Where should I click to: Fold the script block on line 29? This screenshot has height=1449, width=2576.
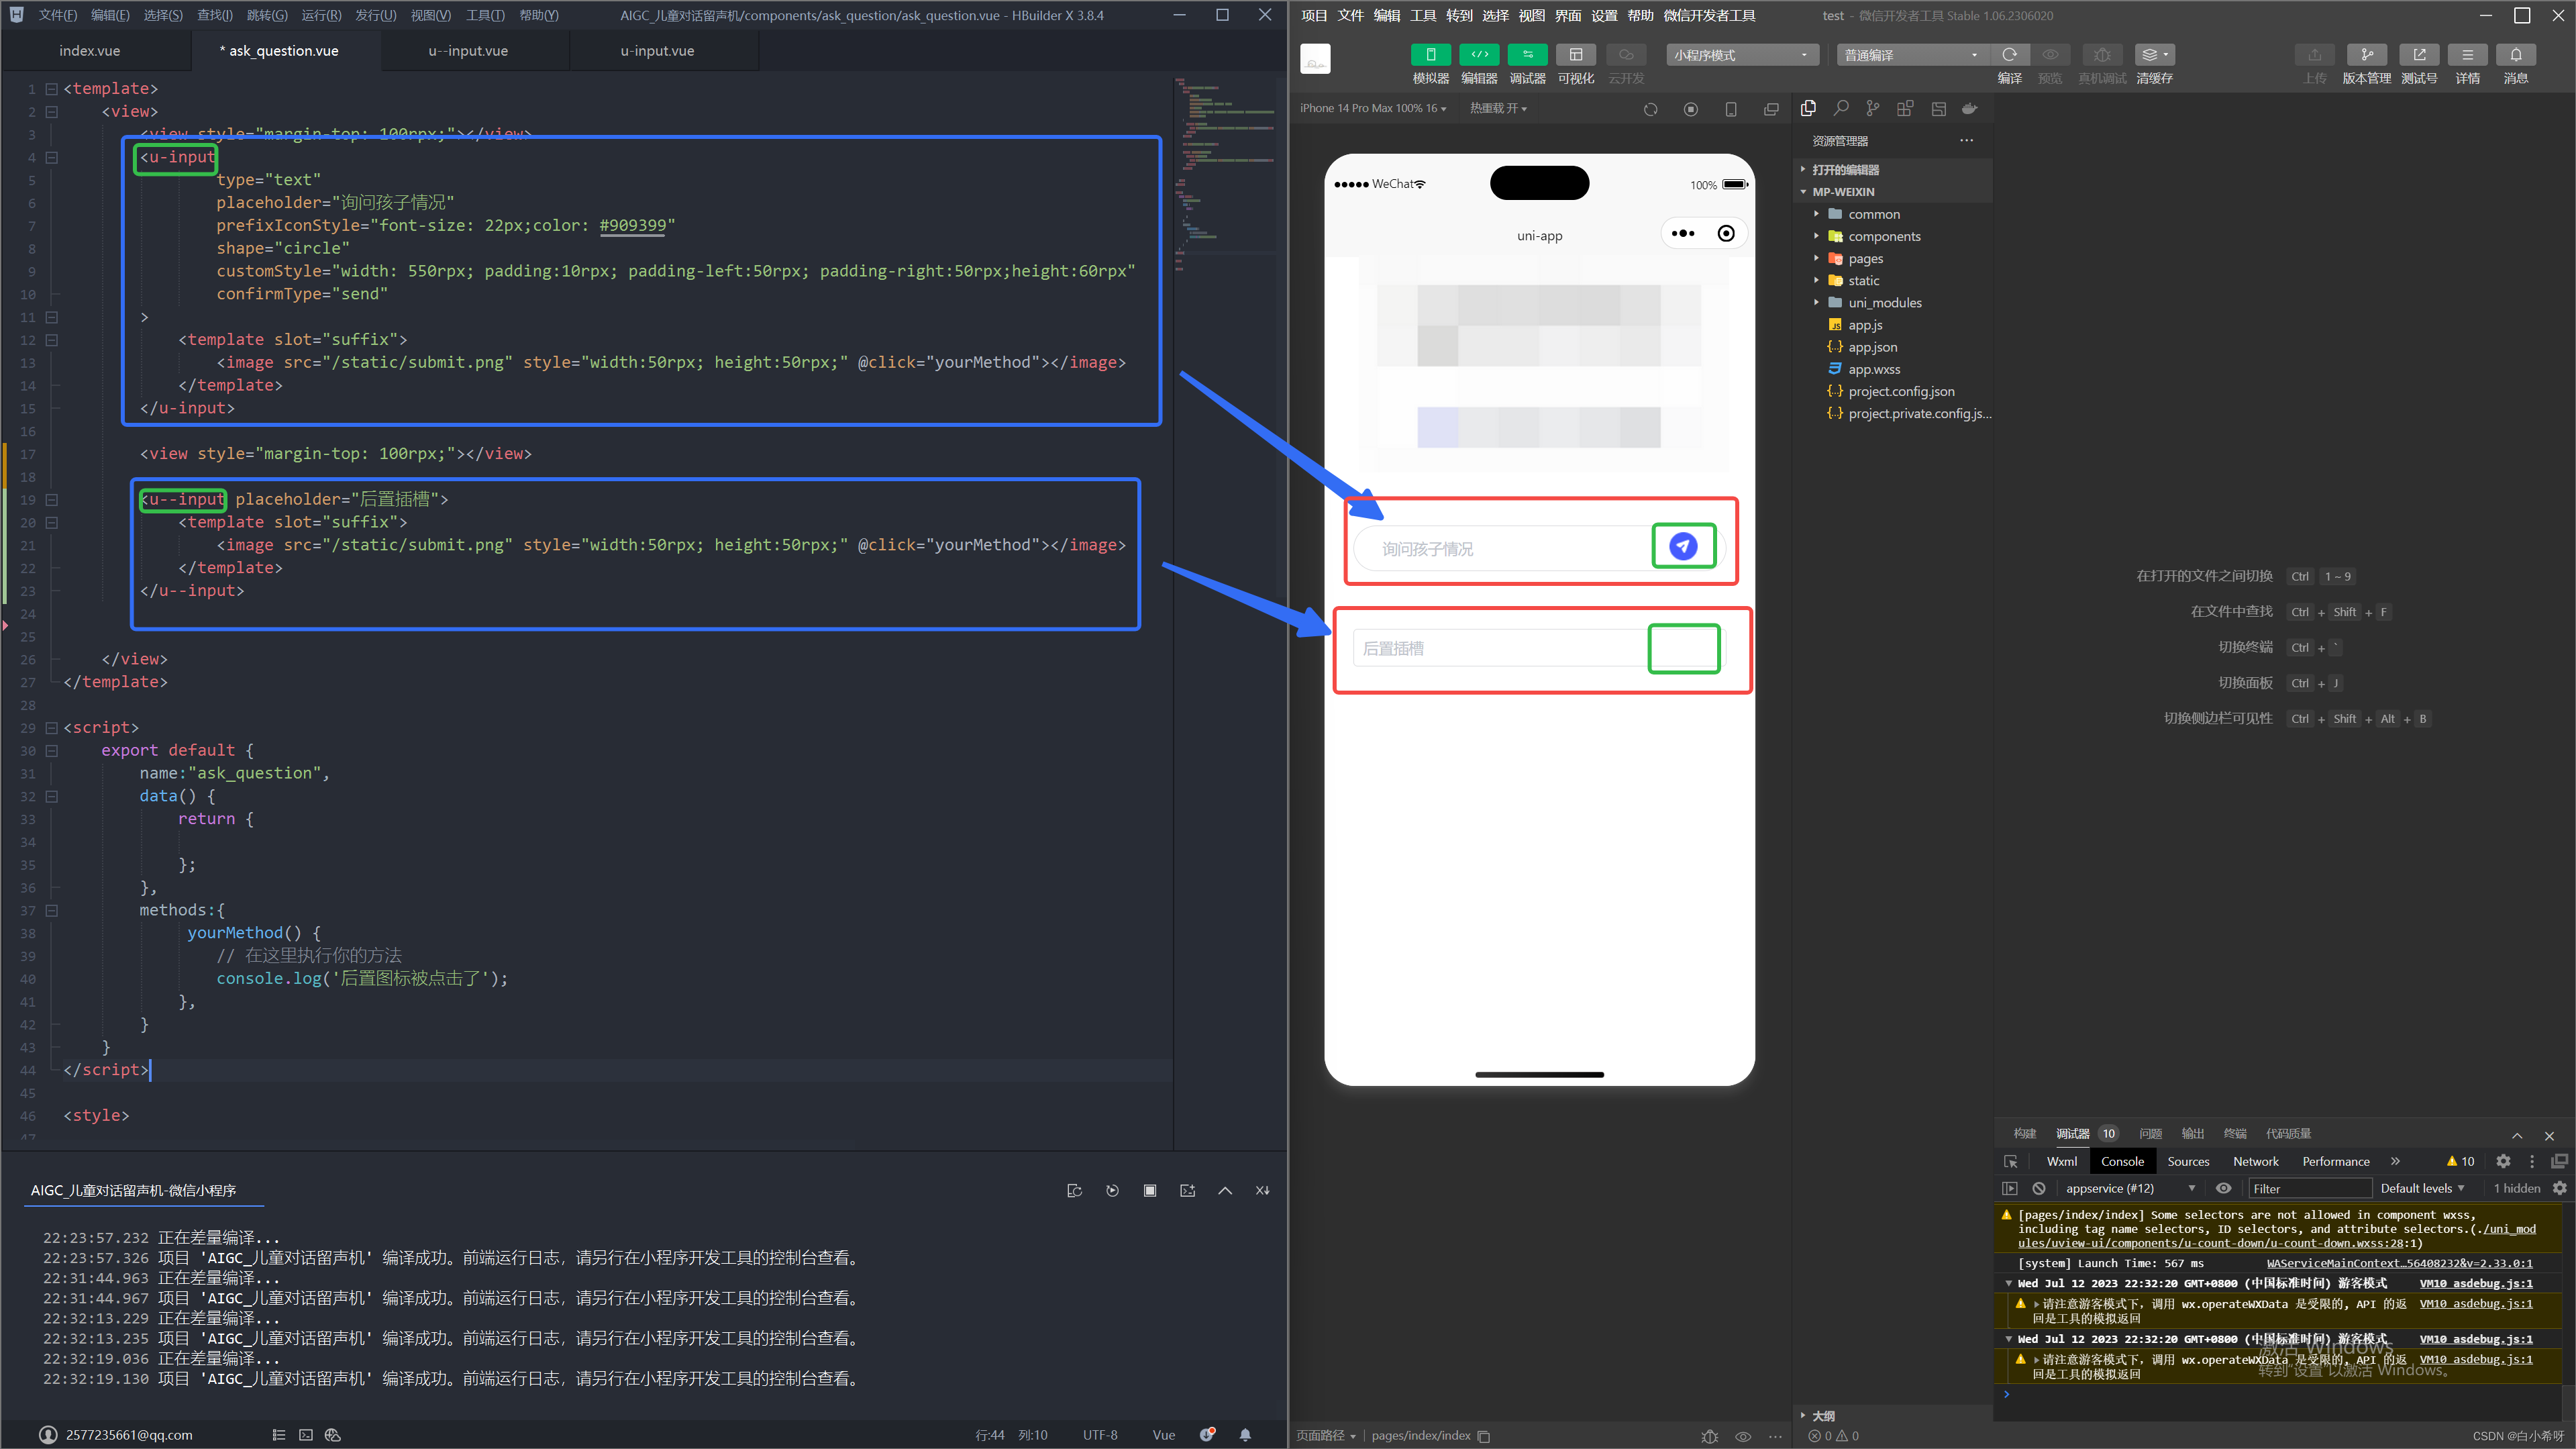(52, 728)
